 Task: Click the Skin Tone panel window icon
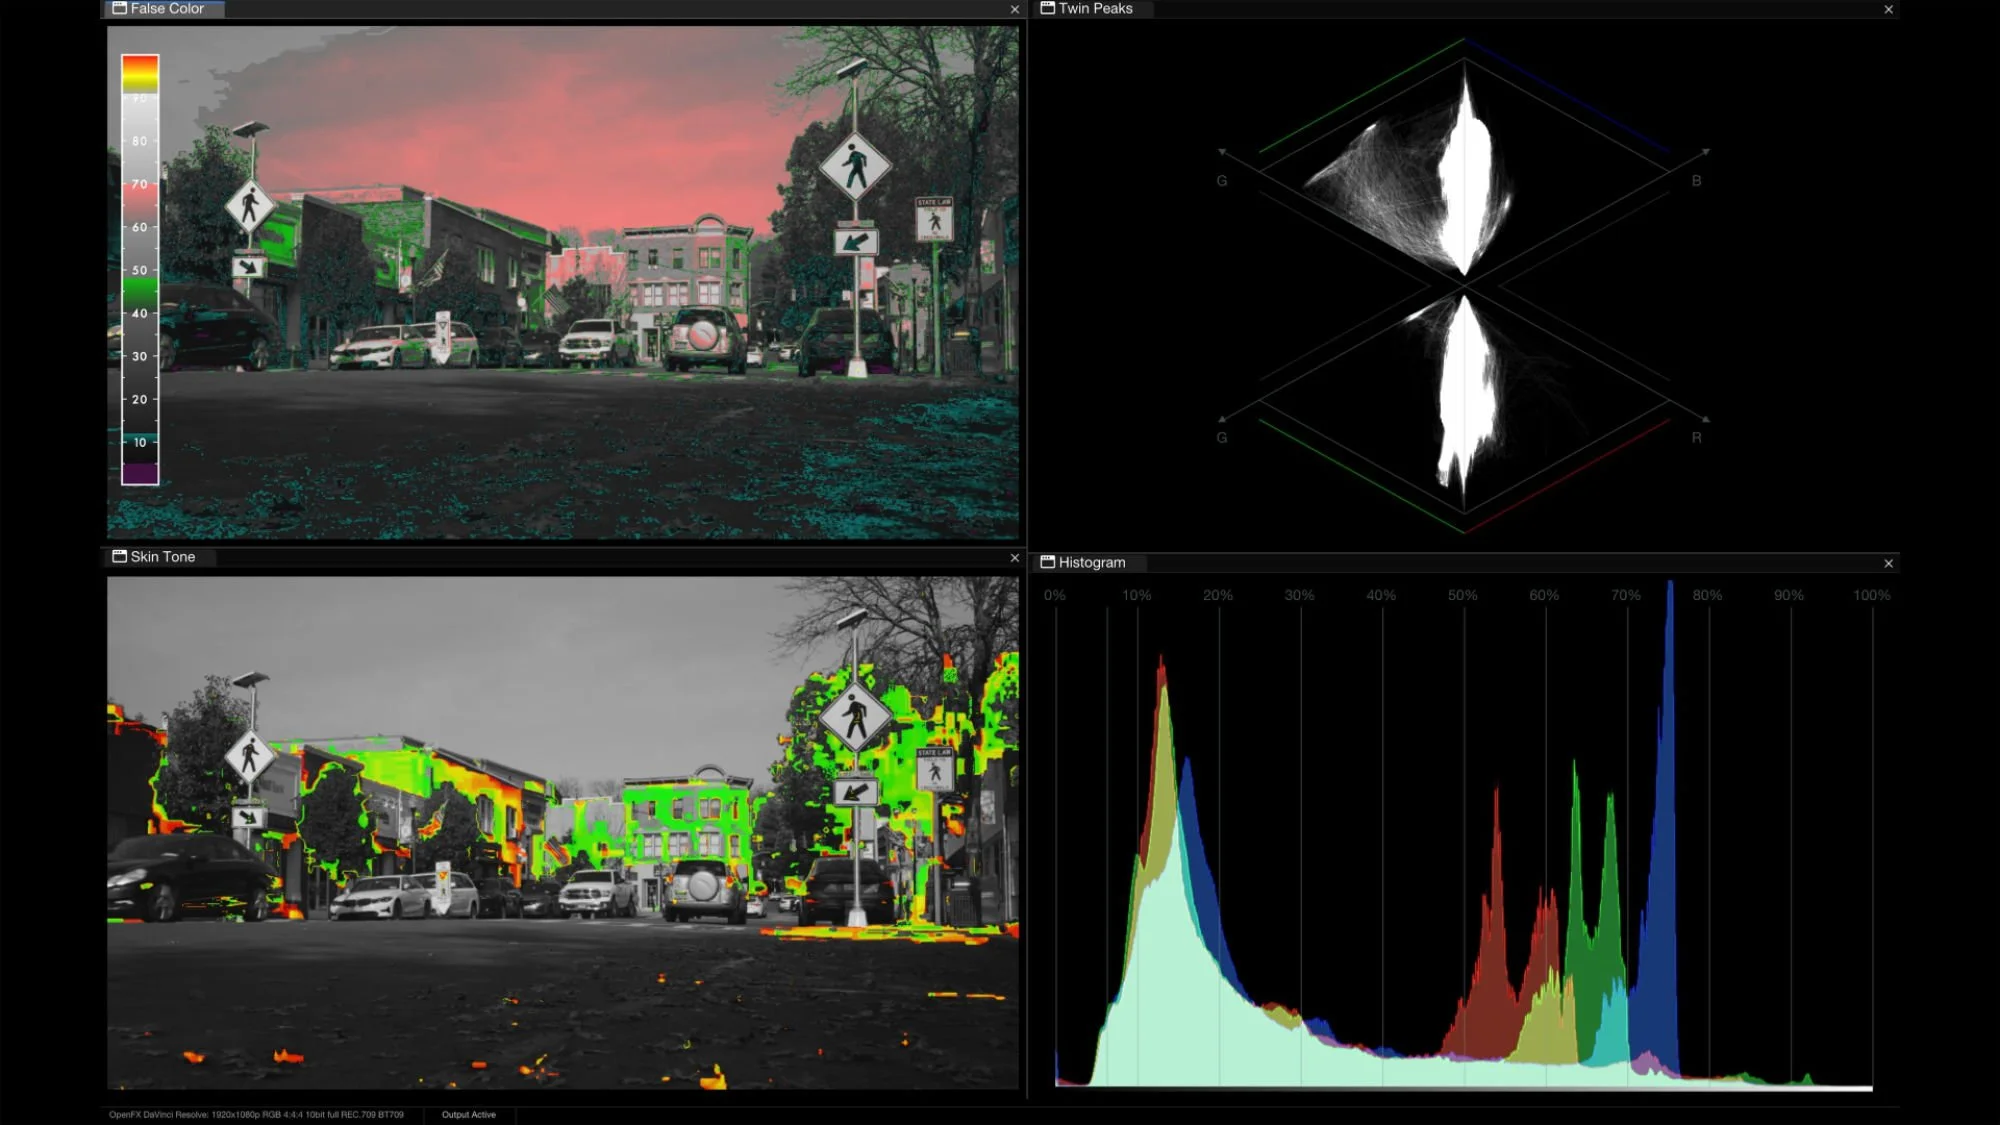[119, 557]
